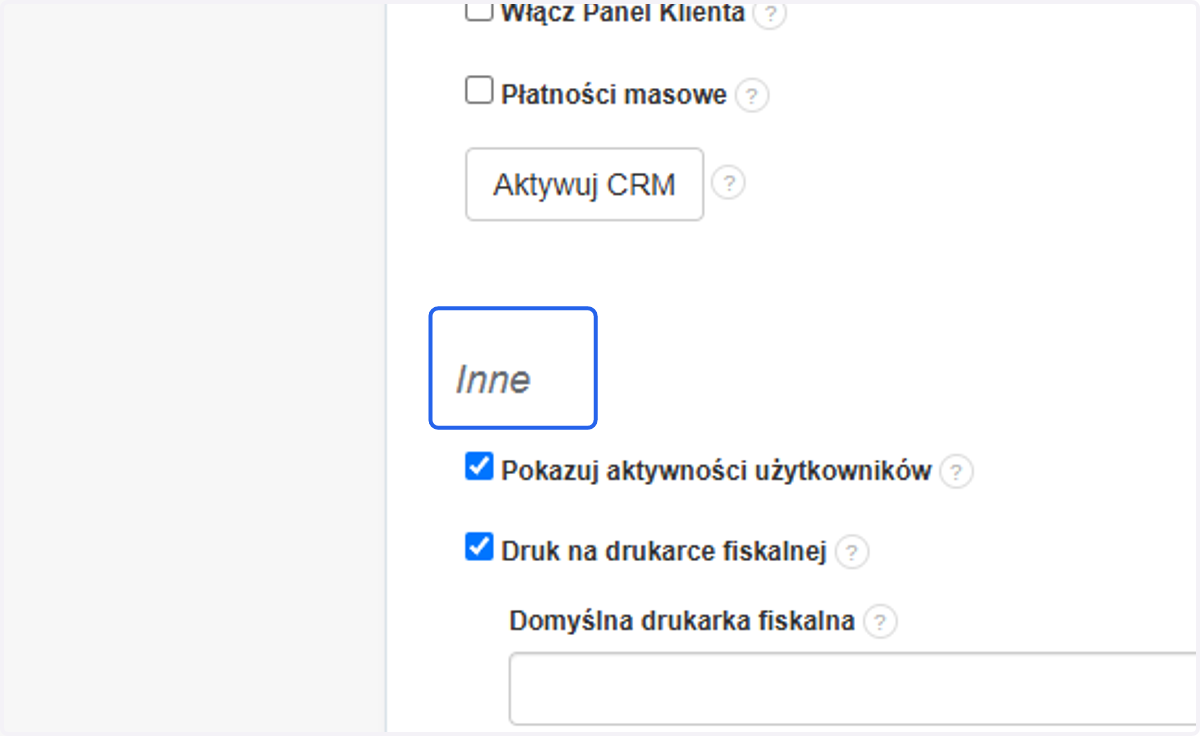This screenshot has width=1200, height=736.
Task: Click the Płatności masowe label text
Action: coord(614,95)
